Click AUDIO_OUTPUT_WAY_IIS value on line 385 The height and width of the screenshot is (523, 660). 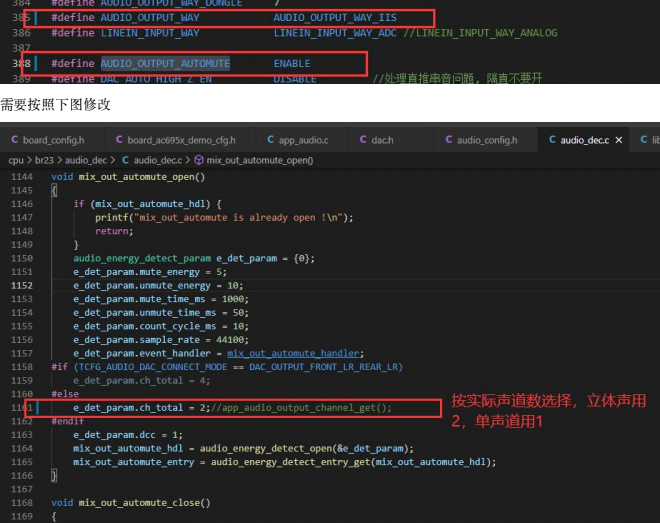335,18
